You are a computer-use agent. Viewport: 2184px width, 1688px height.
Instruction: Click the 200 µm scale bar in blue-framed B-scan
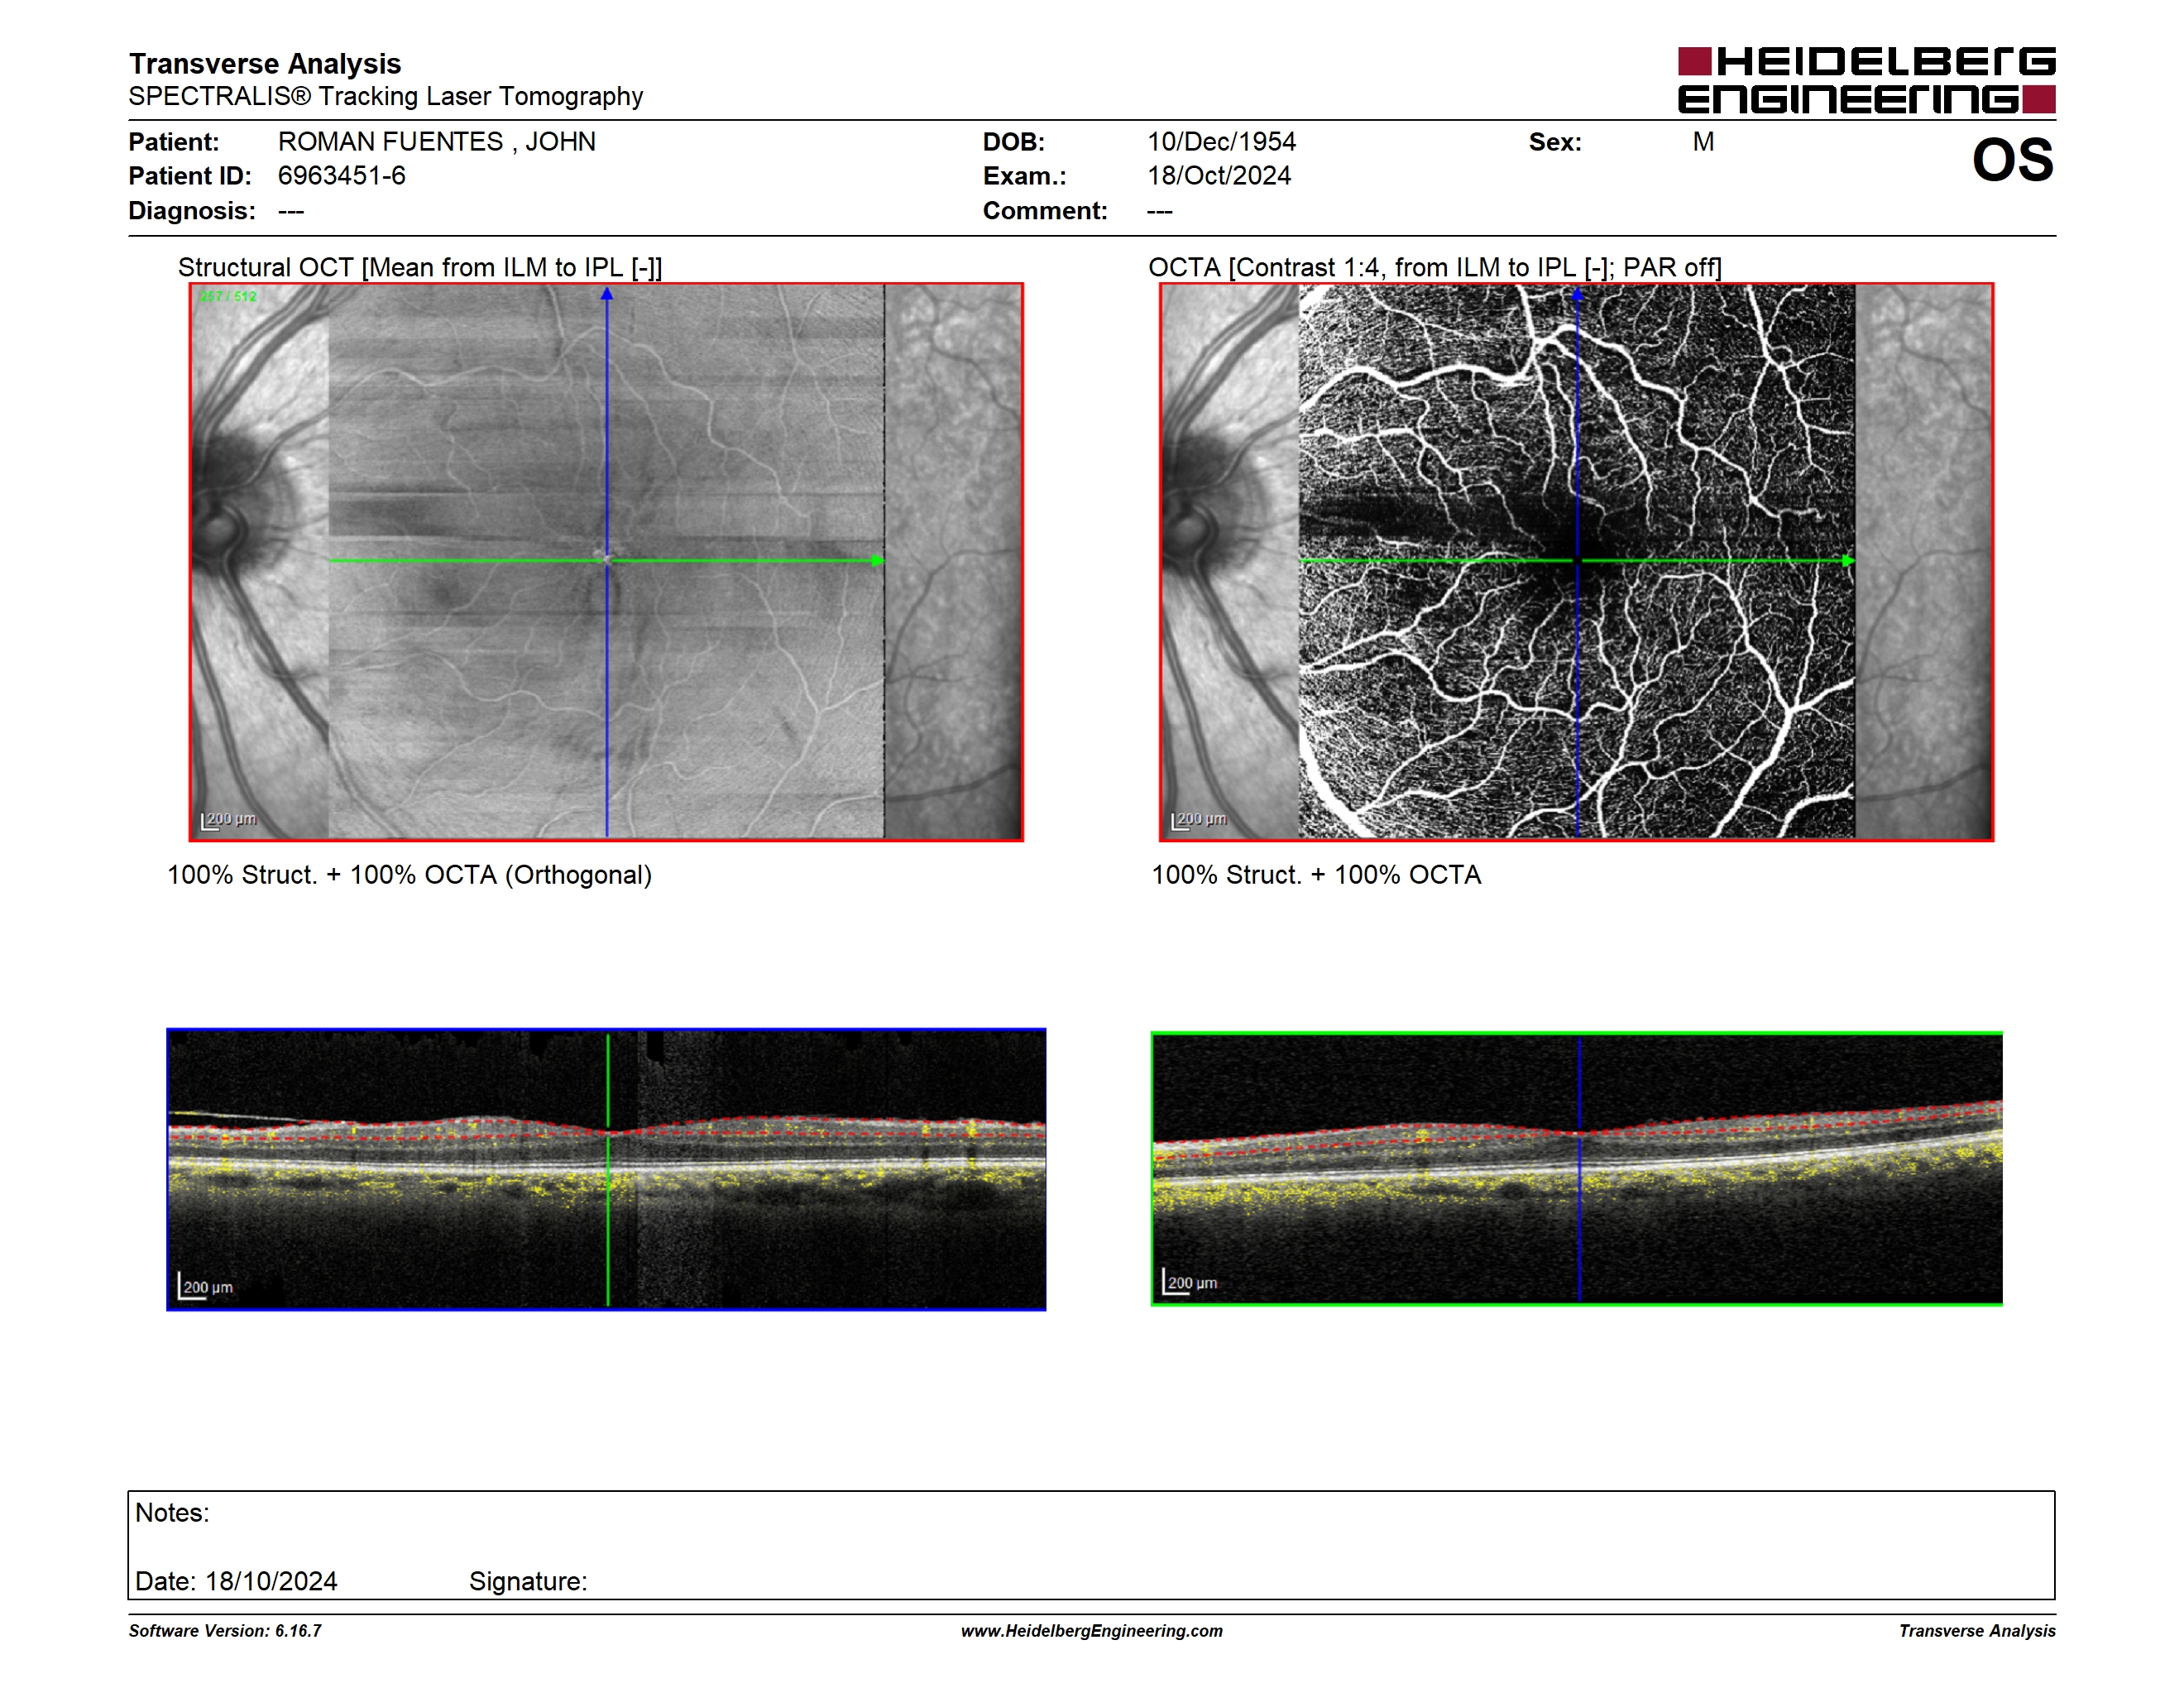(206, 1286)
